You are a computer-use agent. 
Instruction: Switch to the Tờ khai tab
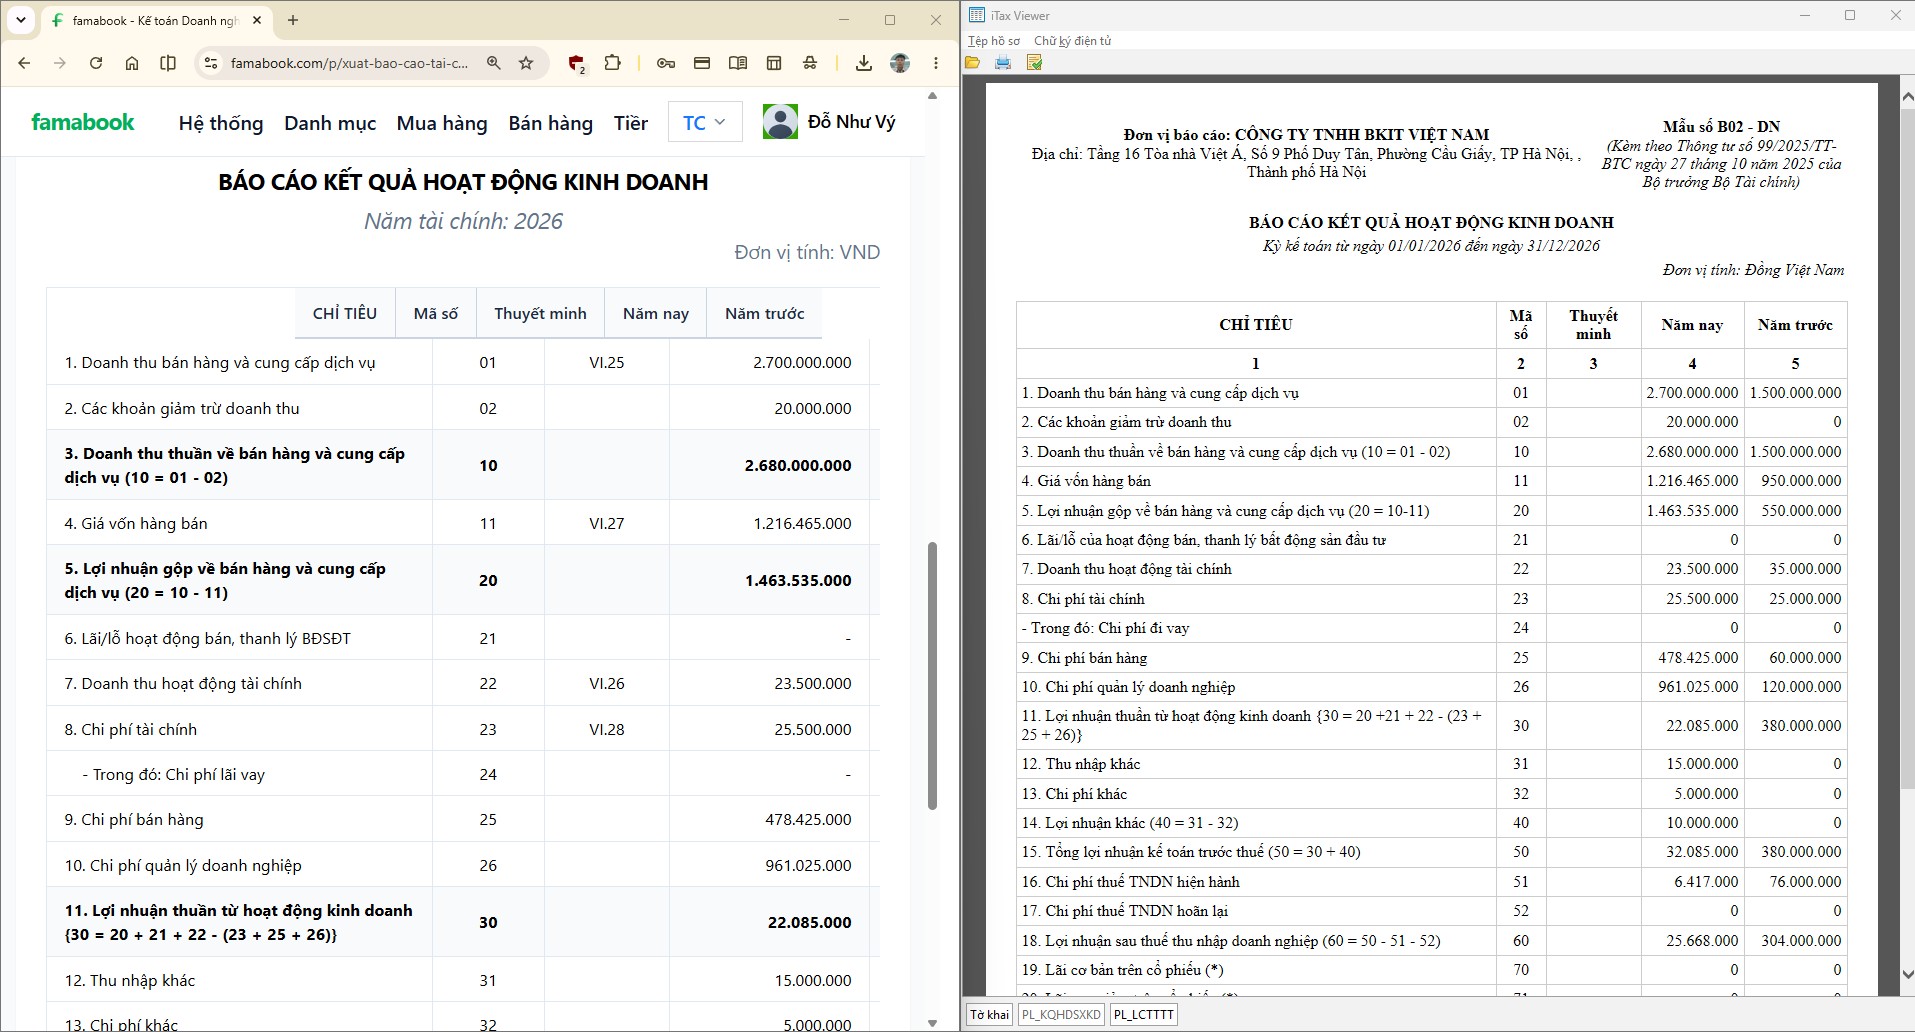(x=990, y=1014)
